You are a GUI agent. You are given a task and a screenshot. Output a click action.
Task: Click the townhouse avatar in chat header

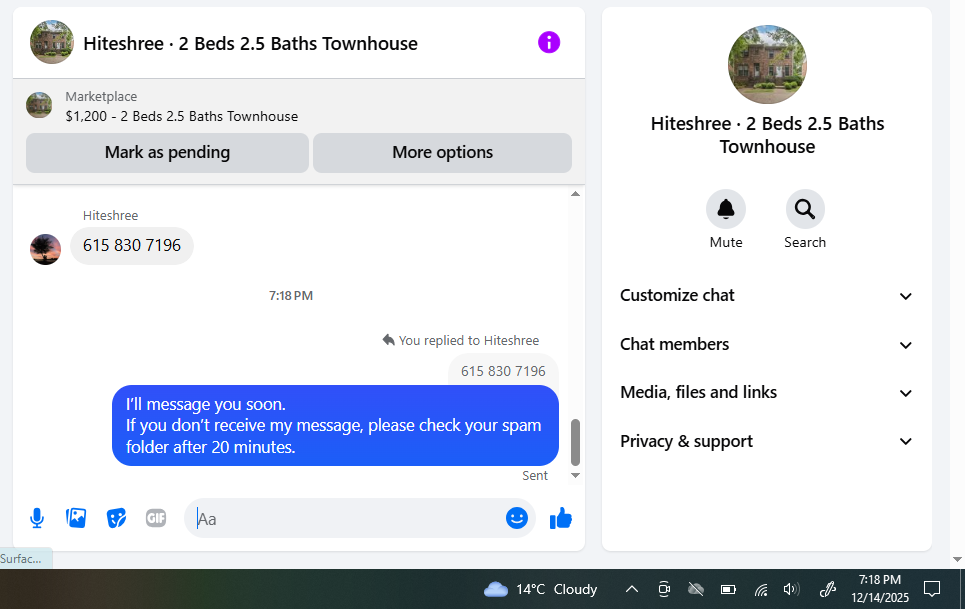[x=52, y=42]
